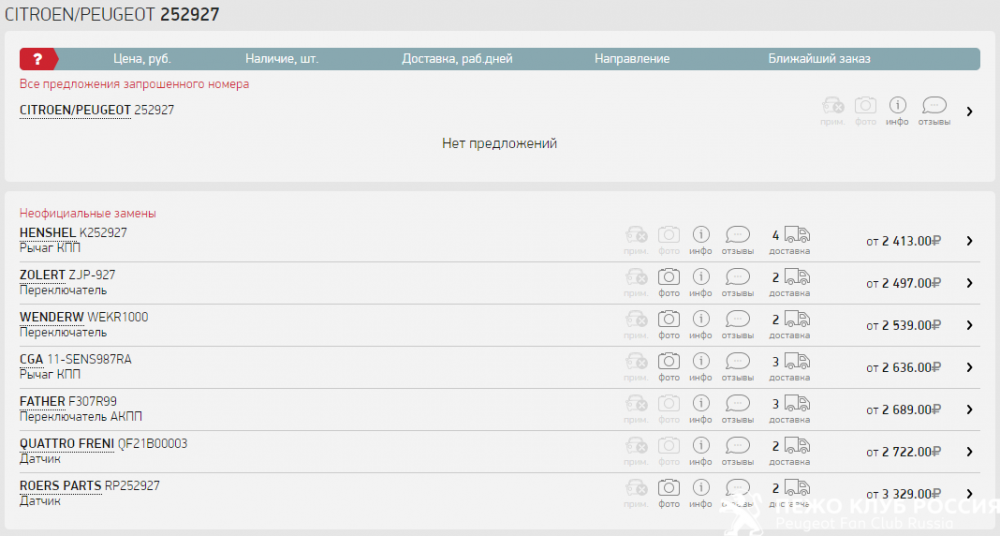Click delivery truck icon for CGA 11-SENS987RA
The height and width of the screenshot is (536, 1000).
coord(797,361)
